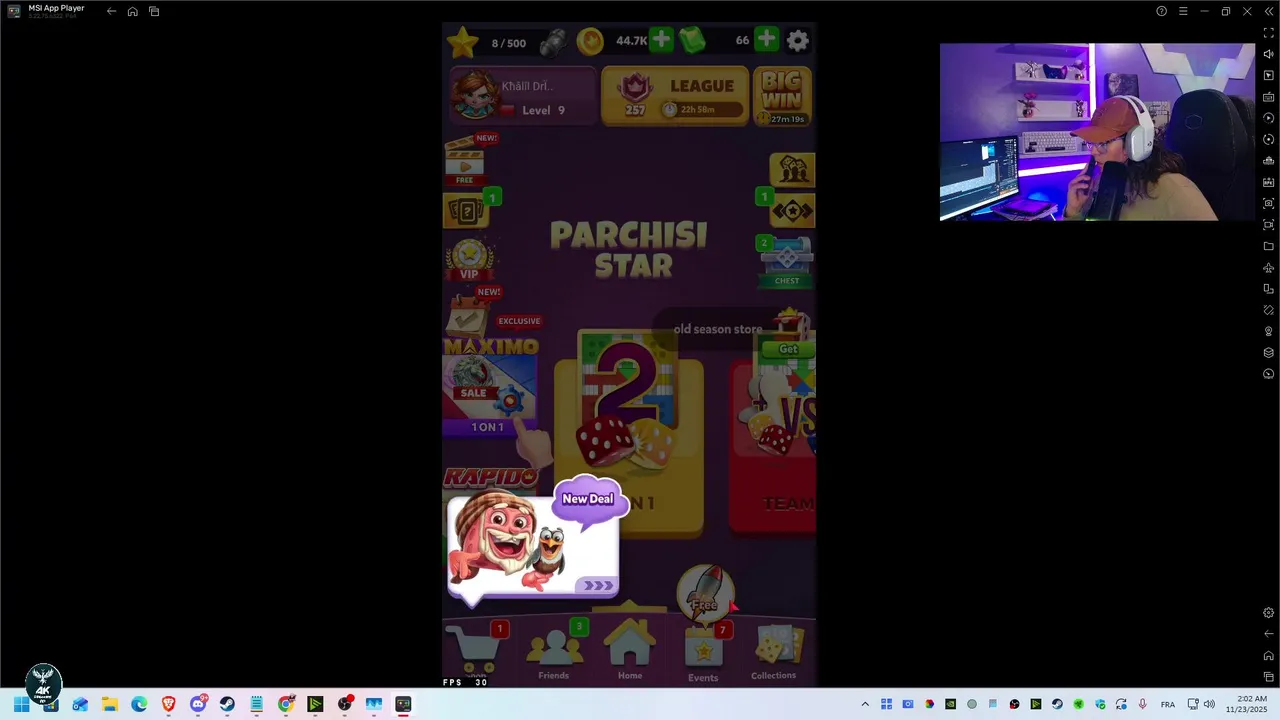Open the MAXIMO sale offer
Image resolution: width=1280 pixels, height=720 pixels.
coord(490,388)
